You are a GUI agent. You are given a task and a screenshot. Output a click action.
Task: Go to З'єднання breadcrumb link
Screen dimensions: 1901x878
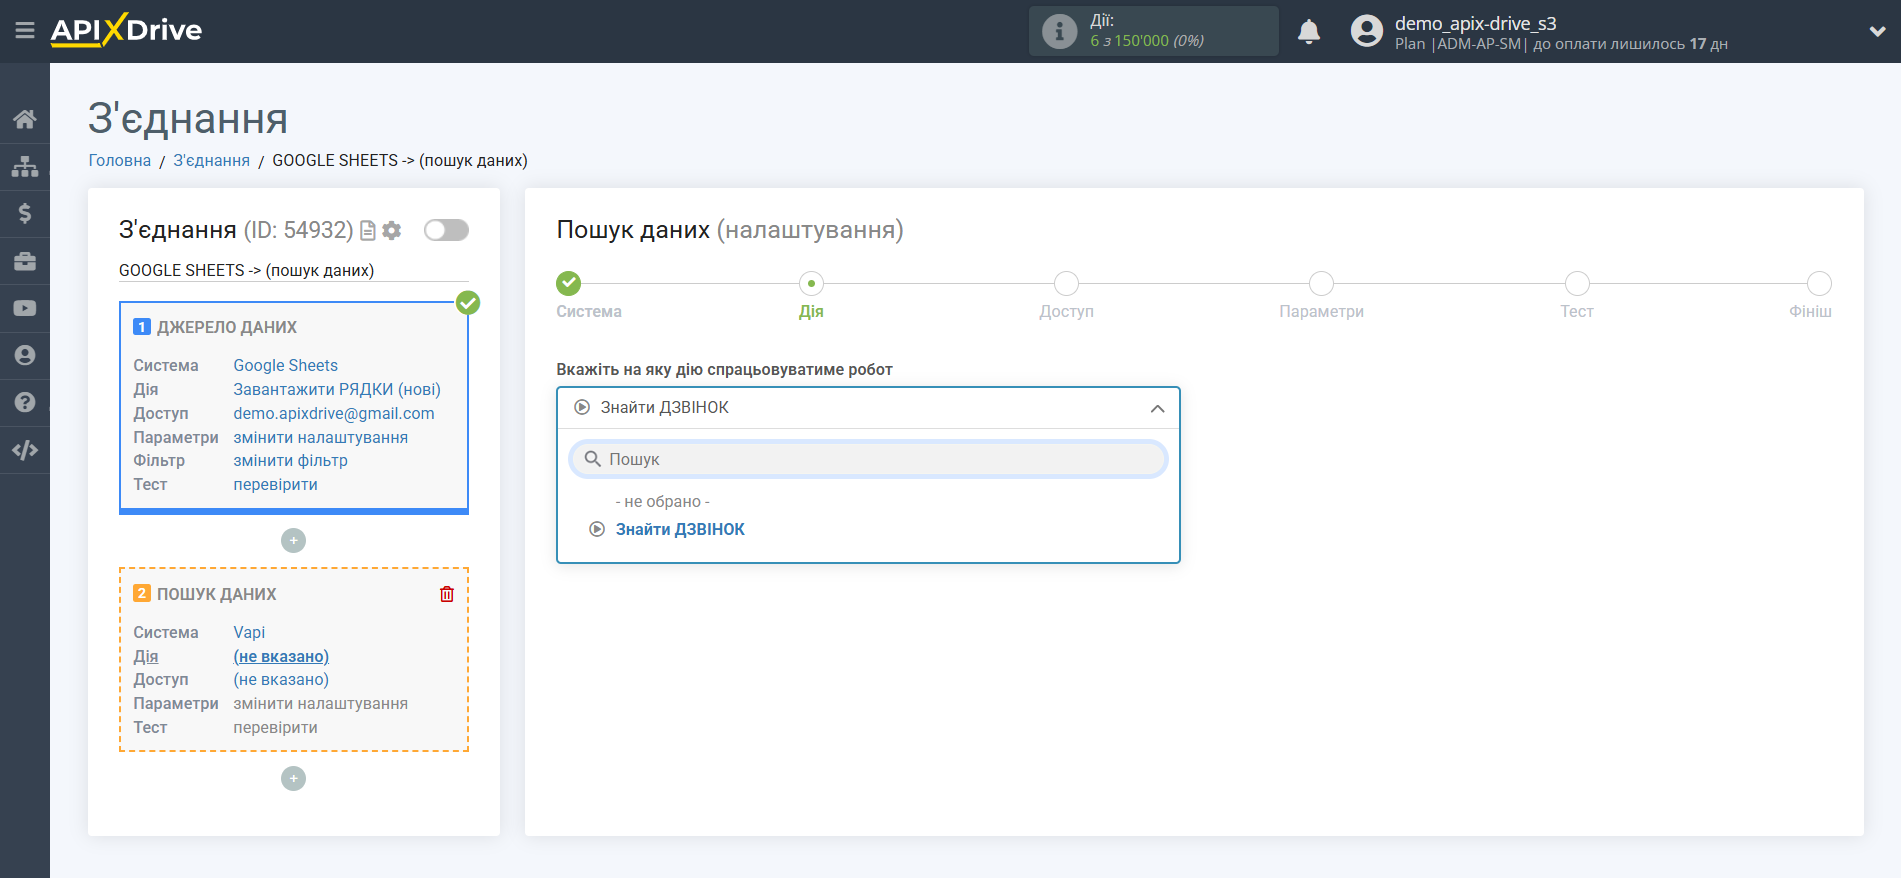212,161
